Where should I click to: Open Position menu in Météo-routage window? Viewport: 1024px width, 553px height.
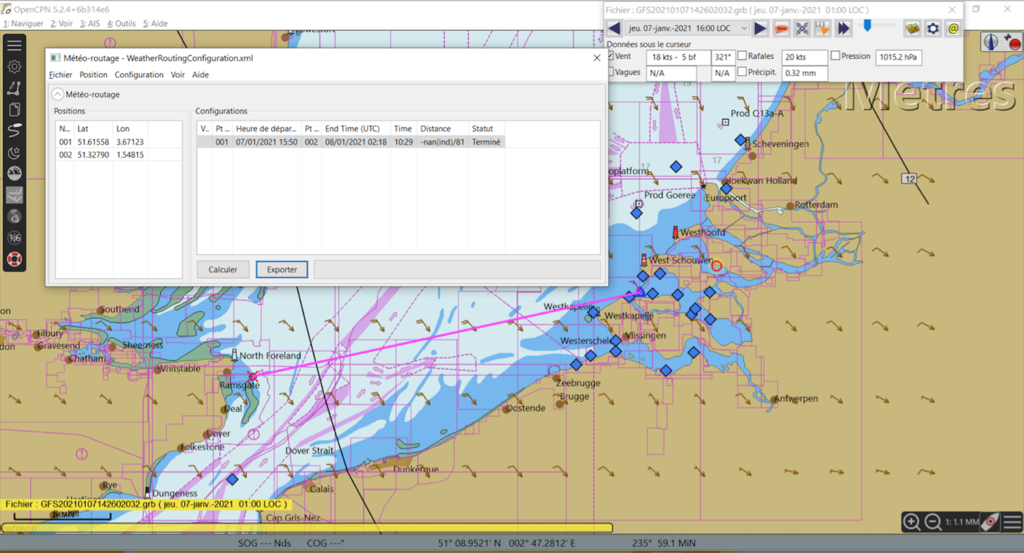pyautogui.click(x=93, y=74)
